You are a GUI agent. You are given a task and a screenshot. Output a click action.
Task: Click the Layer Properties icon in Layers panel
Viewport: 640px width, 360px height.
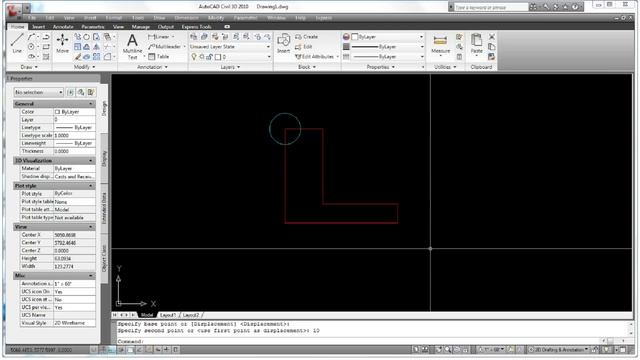tap(194, 37)
